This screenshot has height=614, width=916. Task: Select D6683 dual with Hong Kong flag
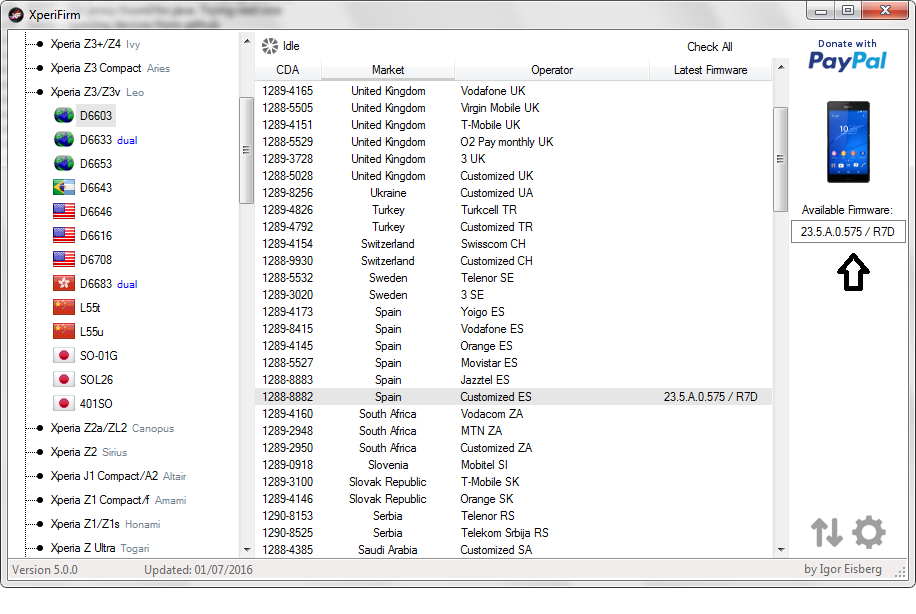[96, 284]
